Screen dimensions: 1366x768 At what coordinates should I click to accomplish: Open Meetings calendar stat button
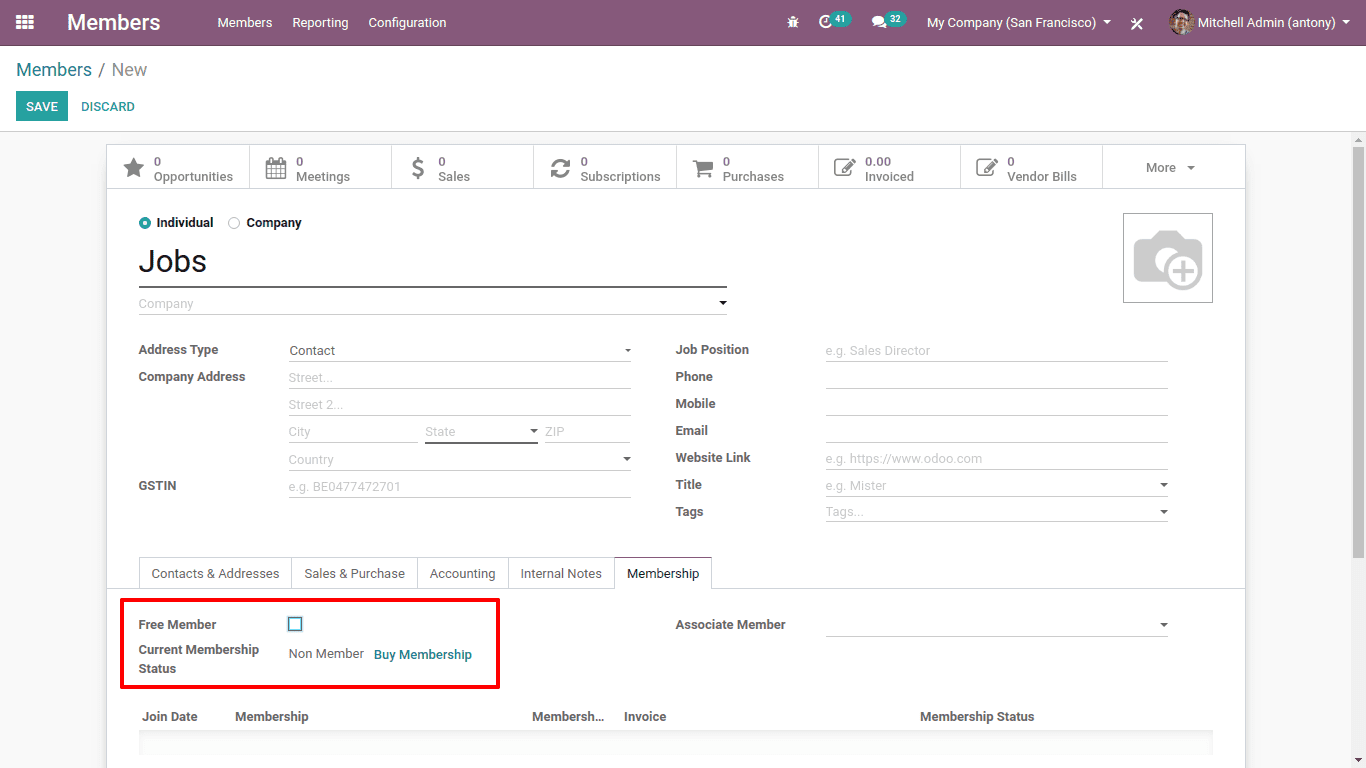coord(320,168)
